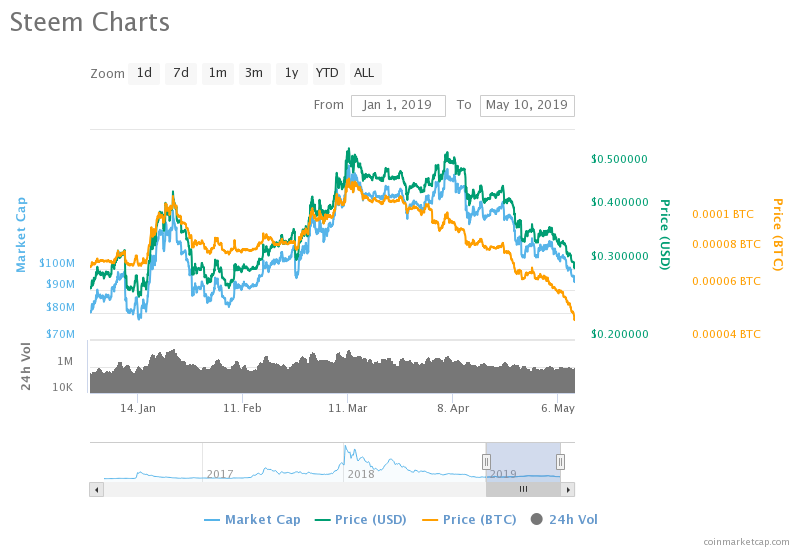Click the navigator right scroll arrow

[x=568, y=490]
